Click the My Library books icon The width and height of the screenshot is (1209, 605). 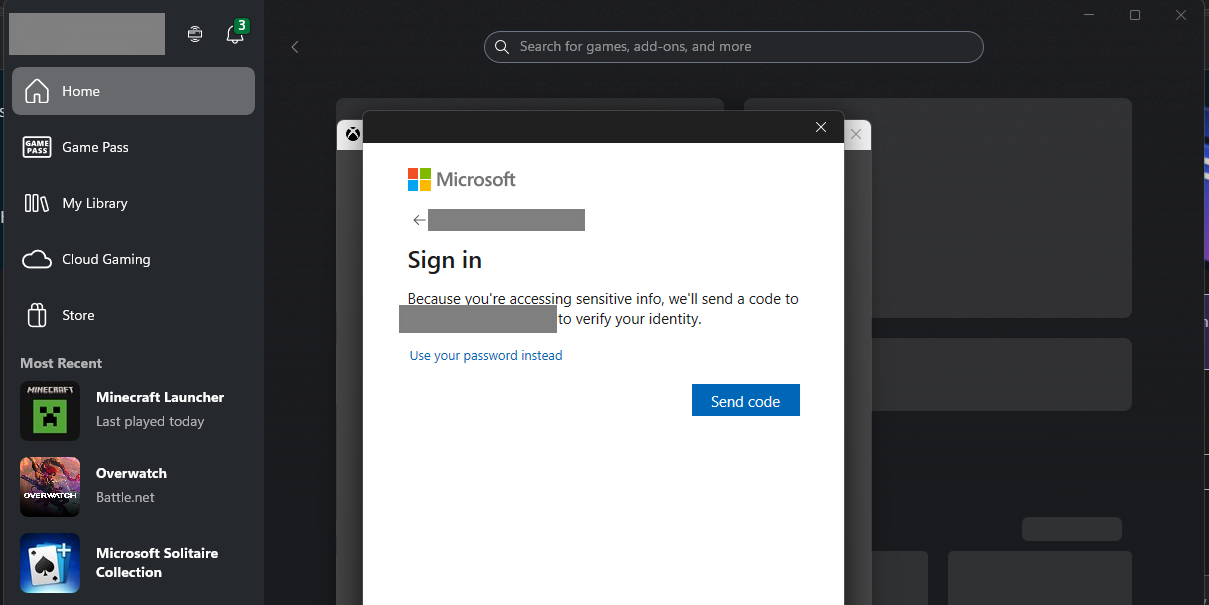point(37,203)
